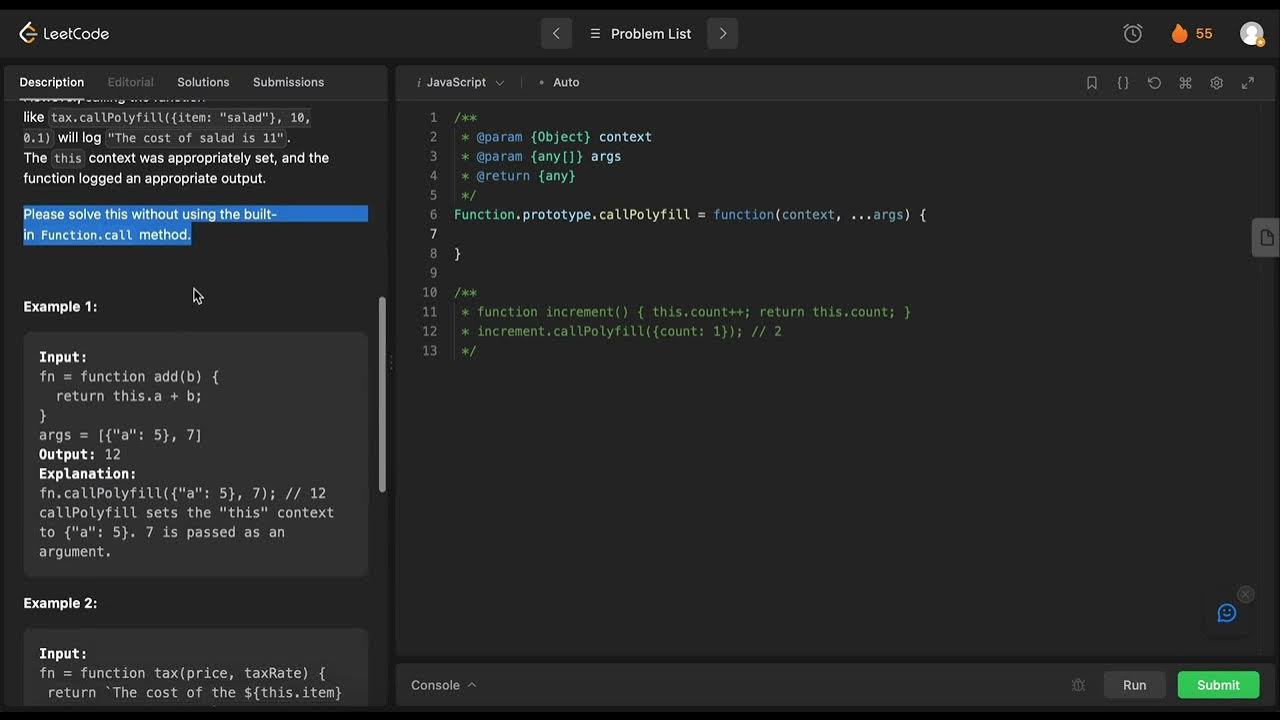Image resolution: width=1280 pixels, height=720 pixels.
Task: Click the debugger bug icon
Action: 1078,685
